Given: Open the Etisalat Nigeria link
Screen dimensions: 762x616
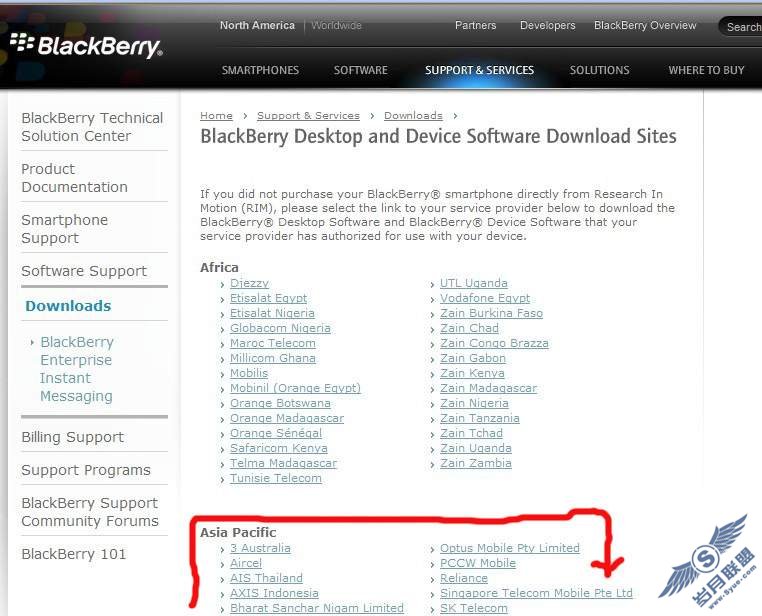Looking at the screenshot, I should tap(272, 313).
